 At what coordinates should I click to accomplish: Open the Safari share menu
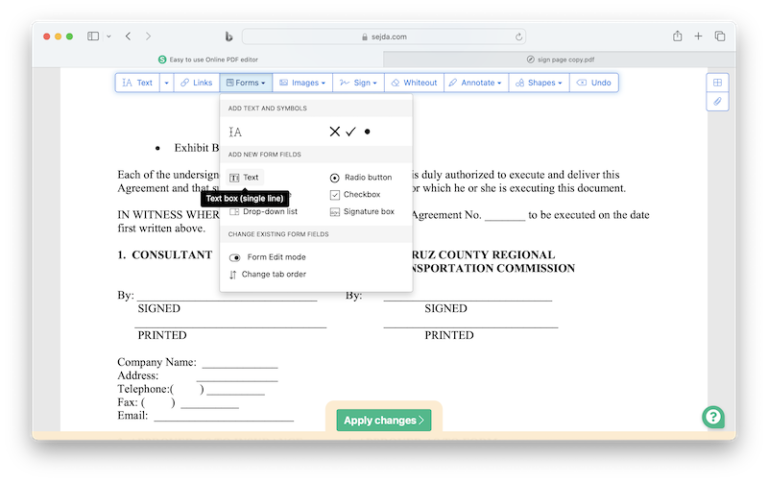tap(677, 36)
